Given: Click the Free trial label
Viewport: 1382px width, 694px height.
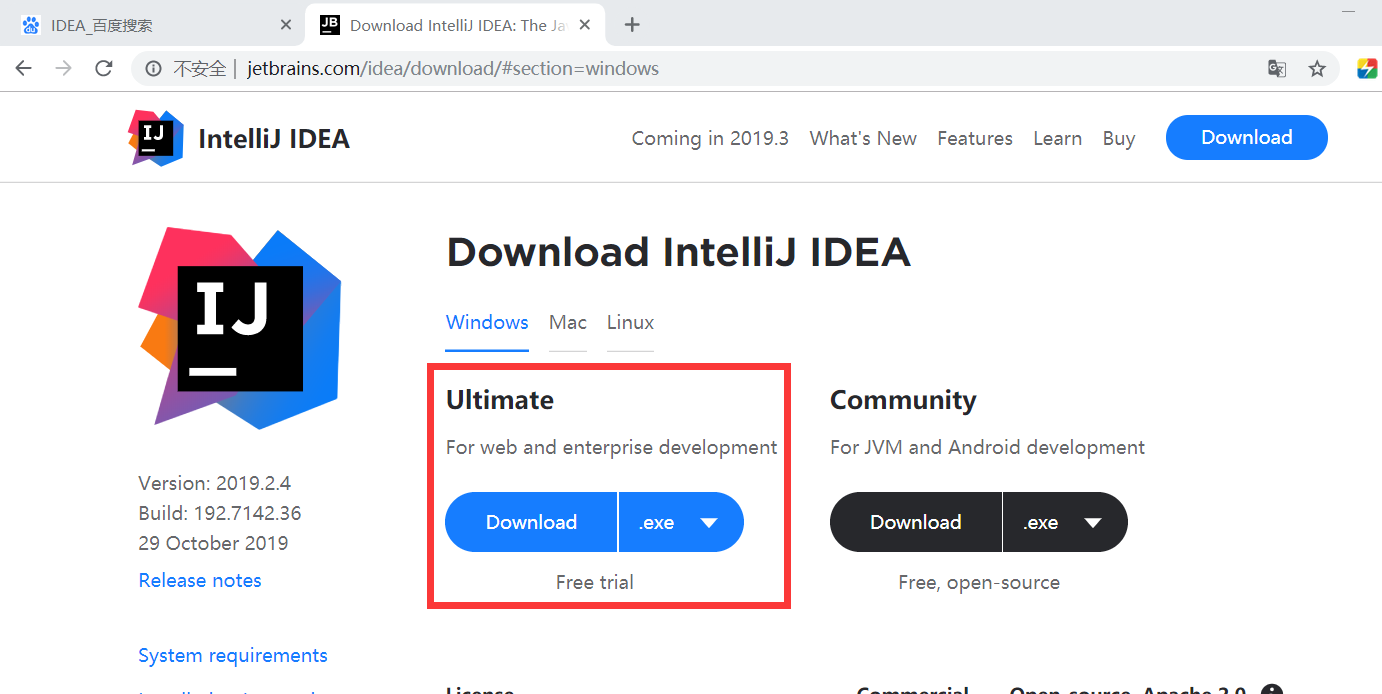Looking at the screenshot, I should coord(595,582).
